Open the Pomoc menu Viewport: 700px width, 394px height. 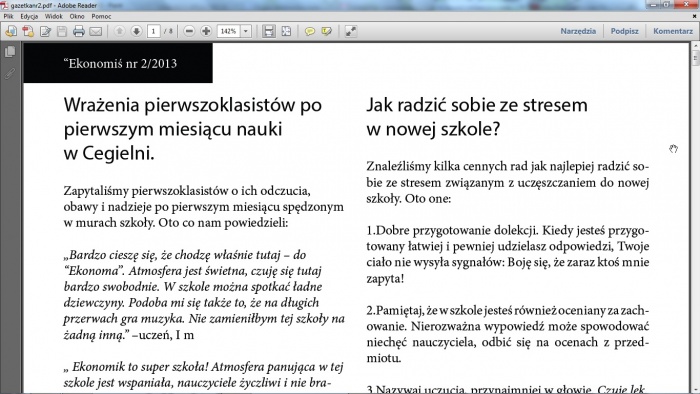[x=101, y=16]
